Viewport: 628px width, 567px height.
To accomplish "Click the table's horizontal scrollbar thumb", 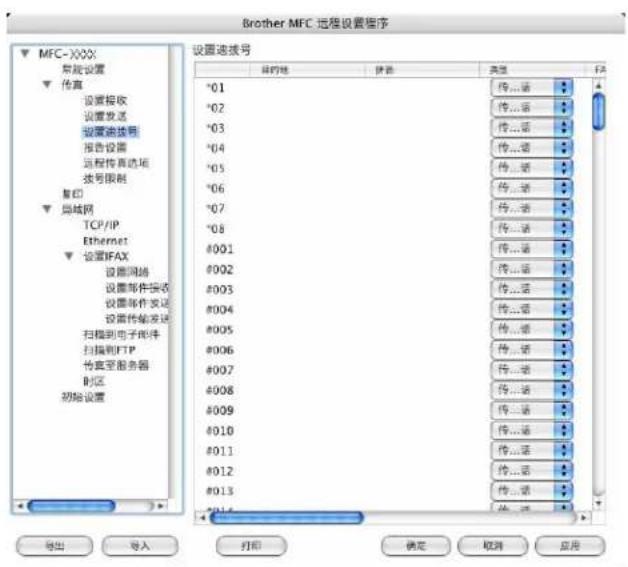I will pyautogui.click(x=287, y=518).
